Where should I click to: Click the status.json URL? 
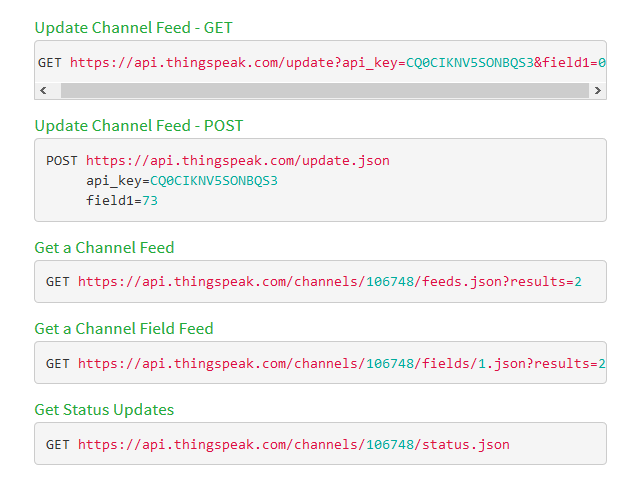coord(294,444)
